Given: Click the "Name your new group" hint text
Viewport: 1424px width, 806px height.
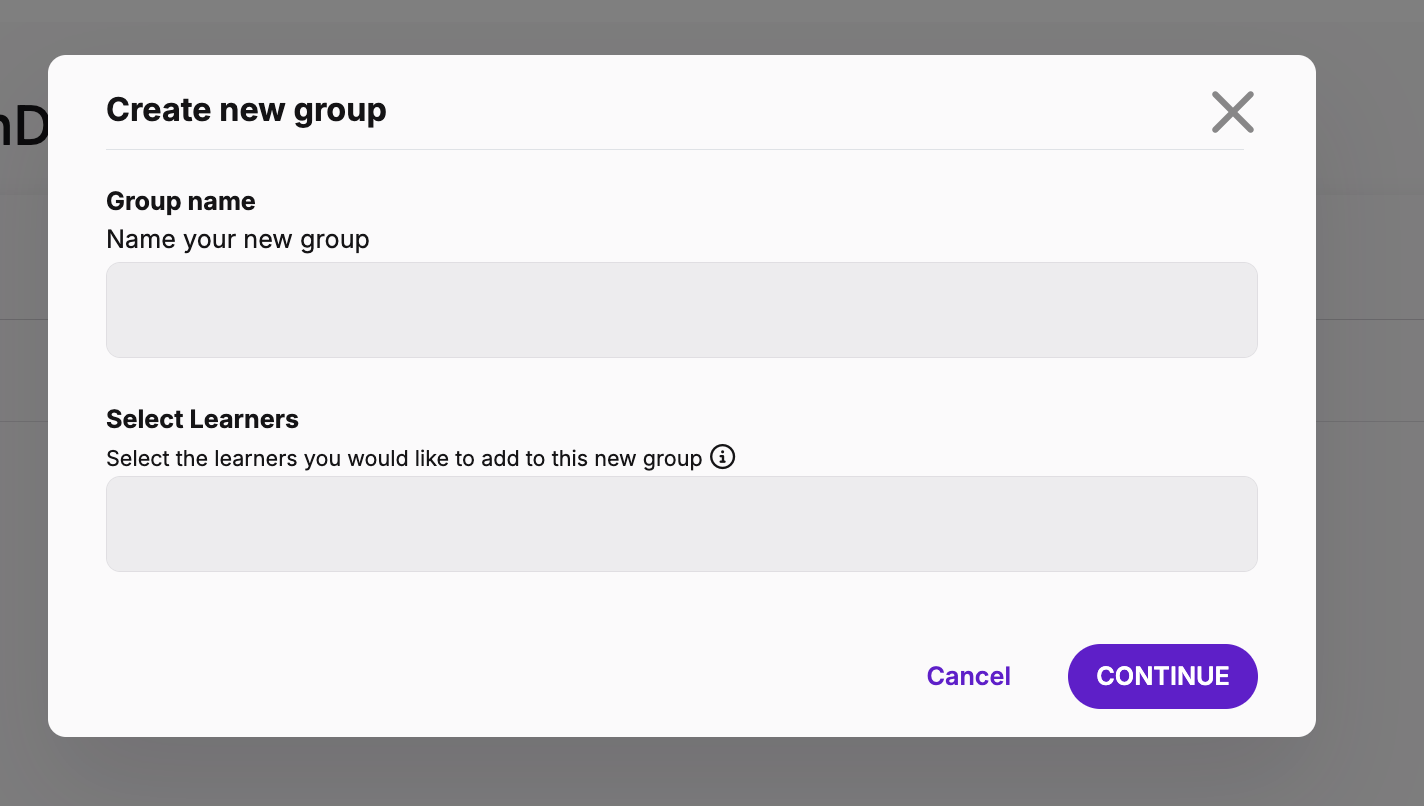Looking at the screenshot, I should (x=238, y=240).
